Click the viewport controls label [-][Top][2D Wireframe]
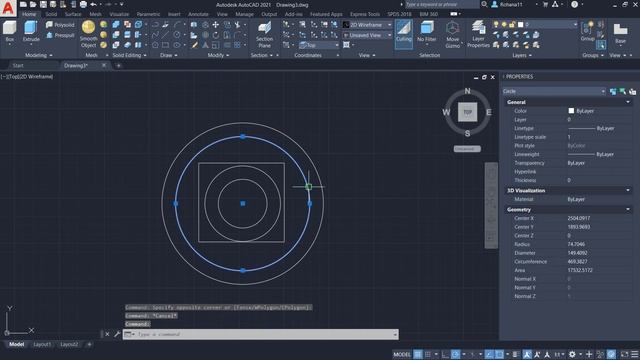Screen dimensions: 640x360 (x=27, y=76)
